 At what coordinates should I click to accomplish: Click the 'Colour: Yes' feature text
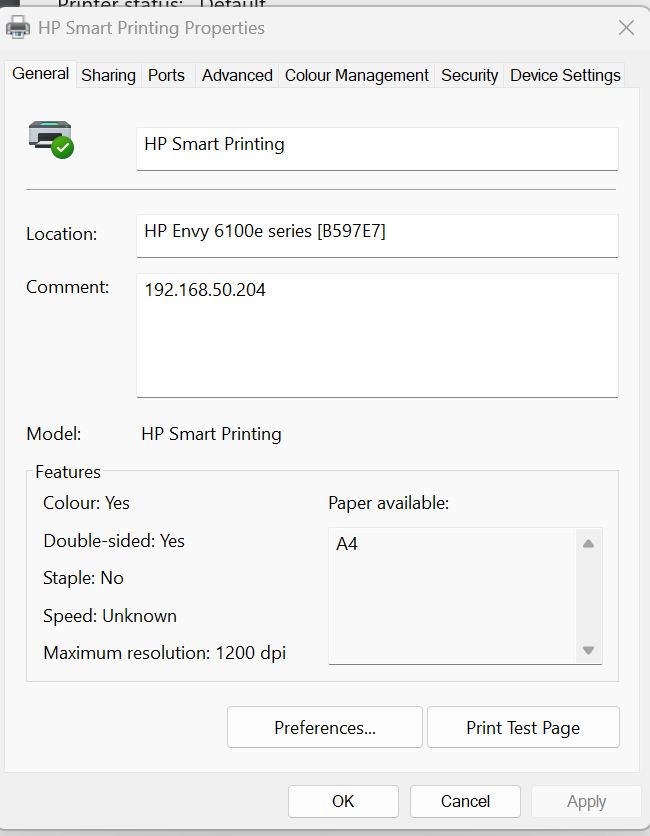click(x=86, y=503)
